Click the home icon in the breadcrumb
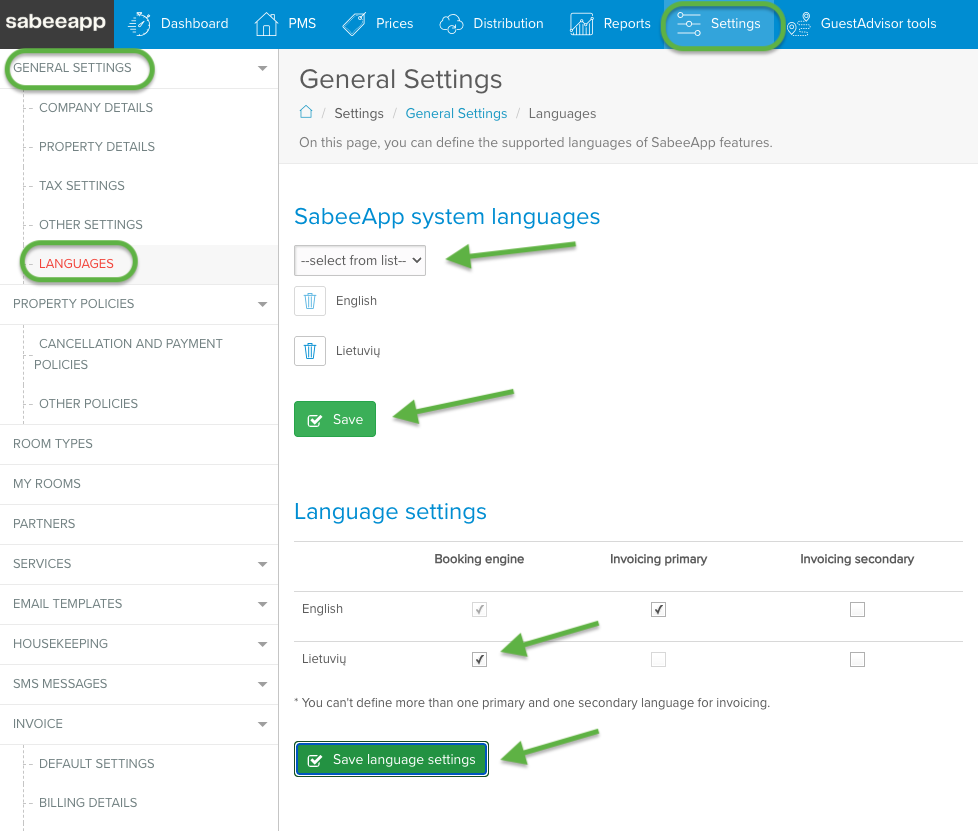This screenshot has height=831, width=978. pos(306,112)
